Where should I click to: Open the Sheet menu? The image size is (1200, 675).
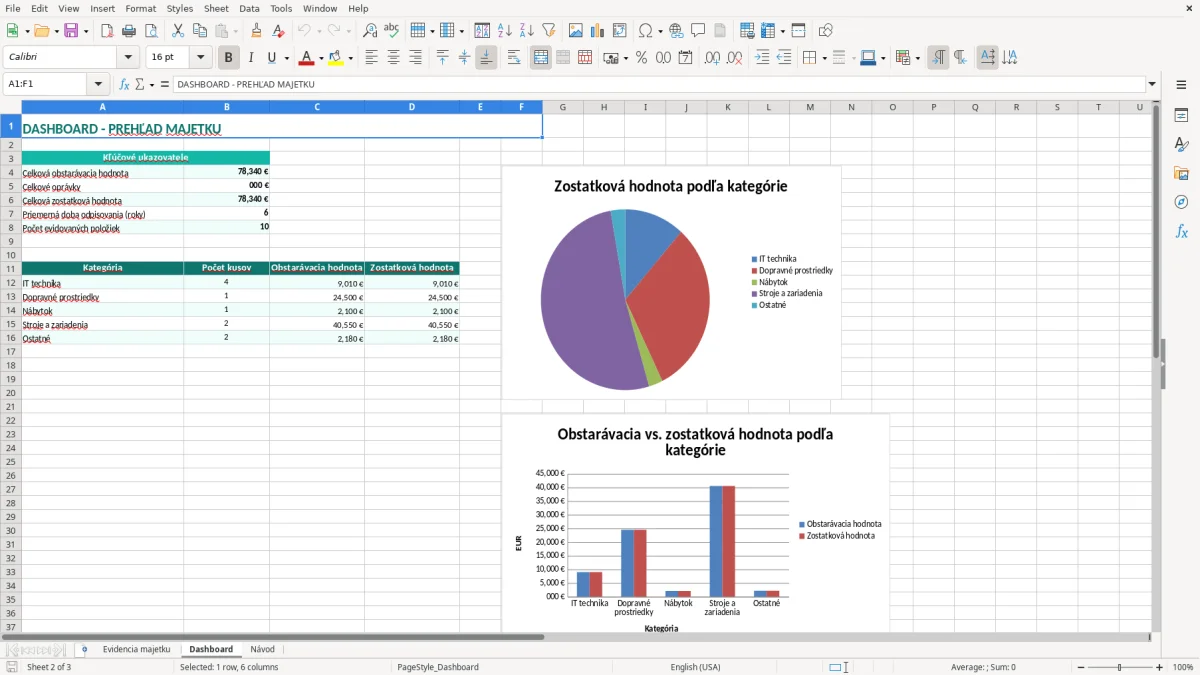pyautogui.click(x=216, y=8)
